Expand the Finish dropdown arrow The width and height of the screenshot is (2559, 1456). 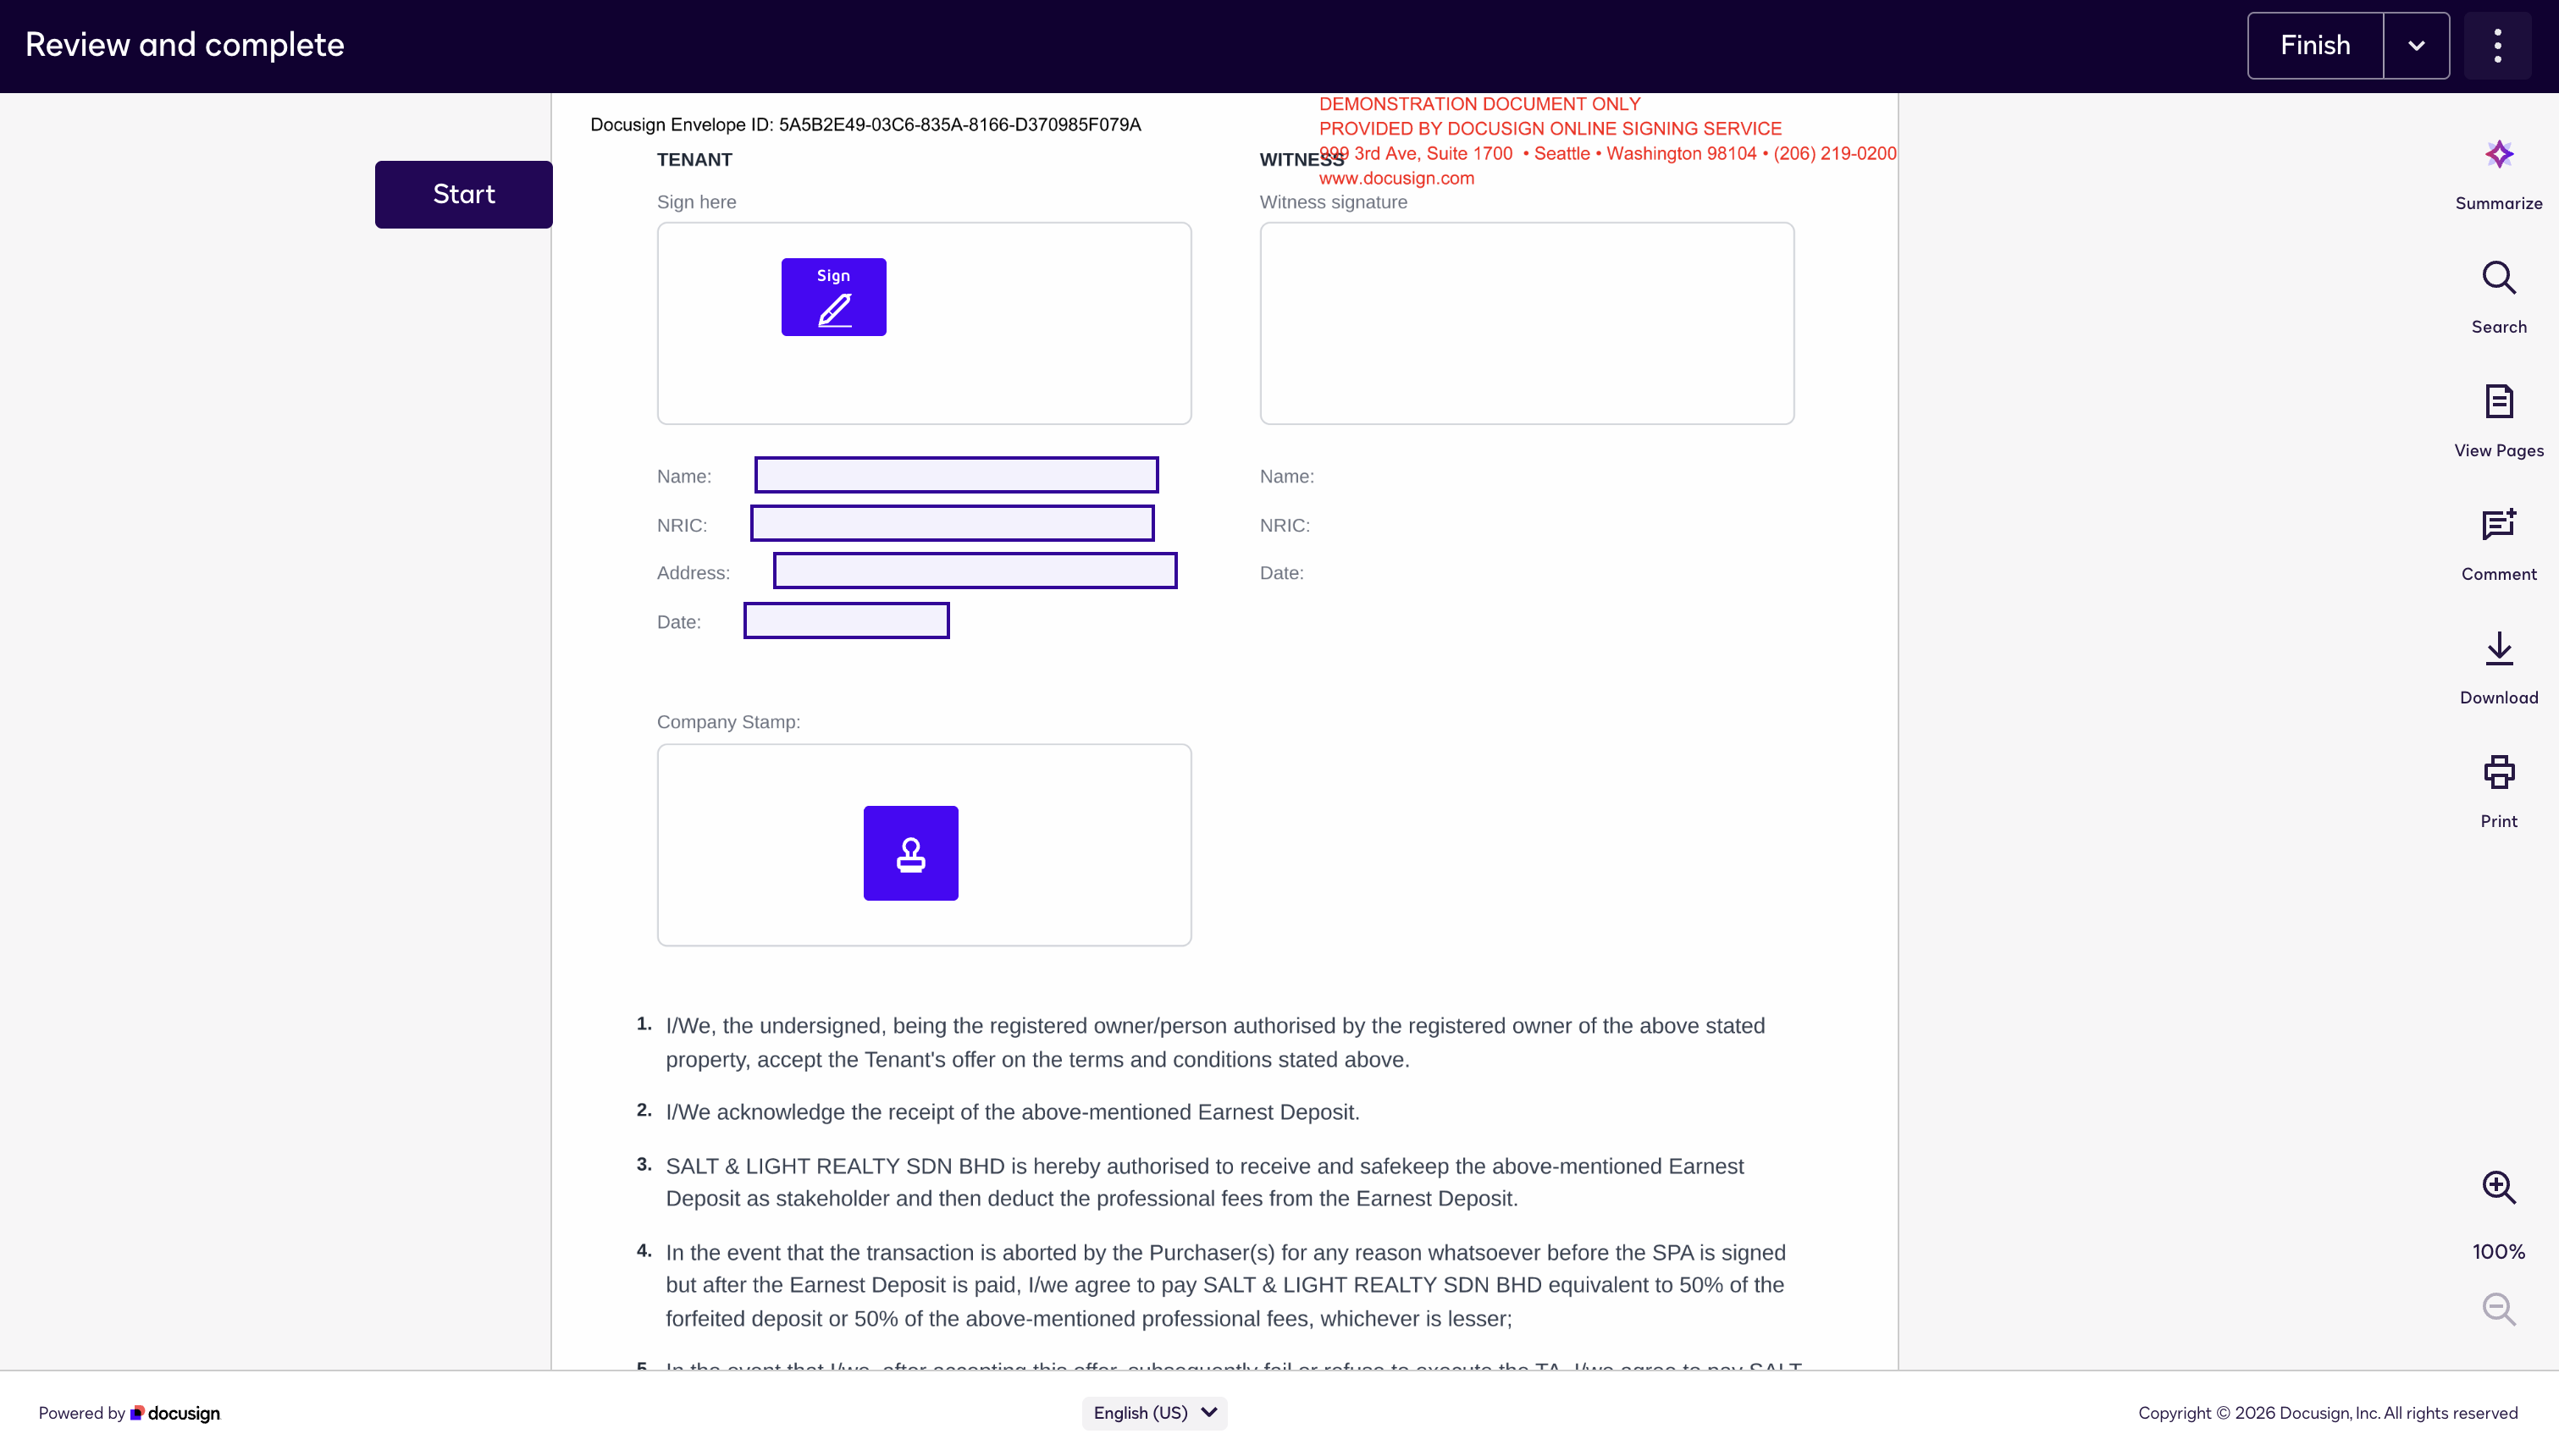click(2416, 45)
